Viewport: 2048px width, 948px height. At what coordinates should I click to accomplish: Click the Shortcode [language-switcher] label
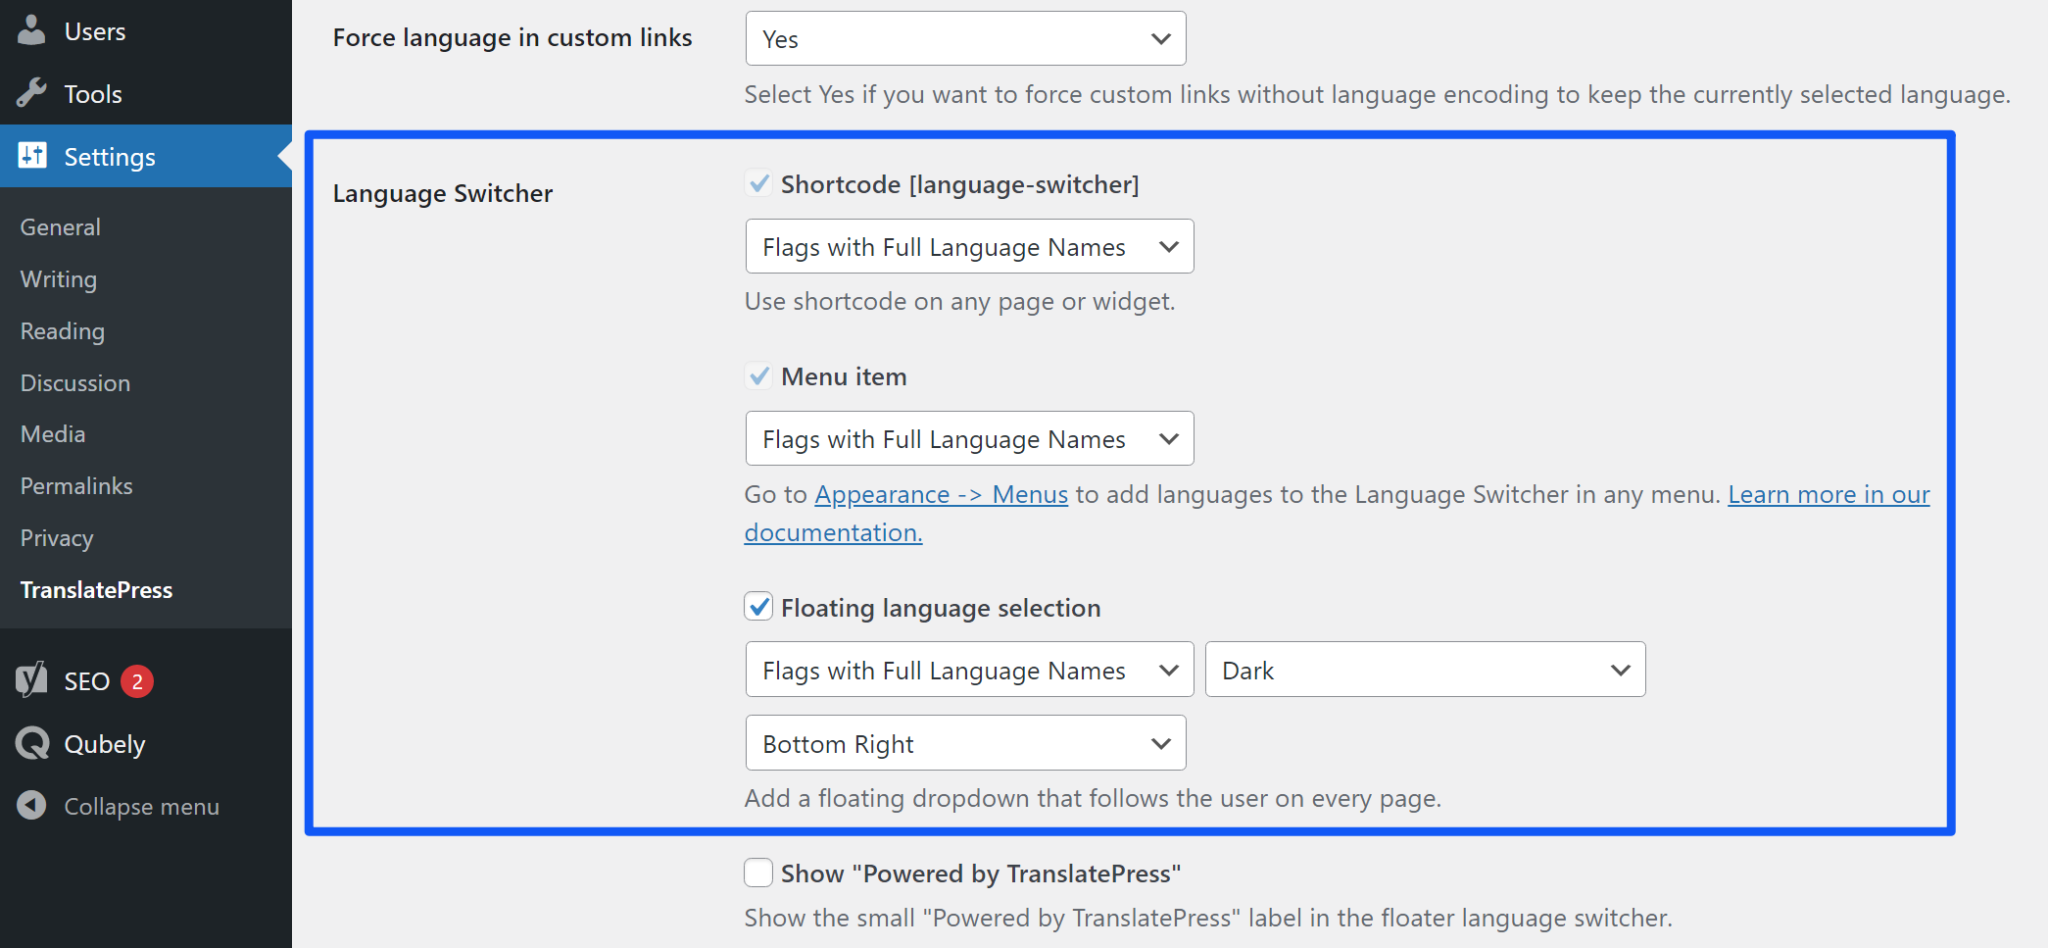(961, 184)
